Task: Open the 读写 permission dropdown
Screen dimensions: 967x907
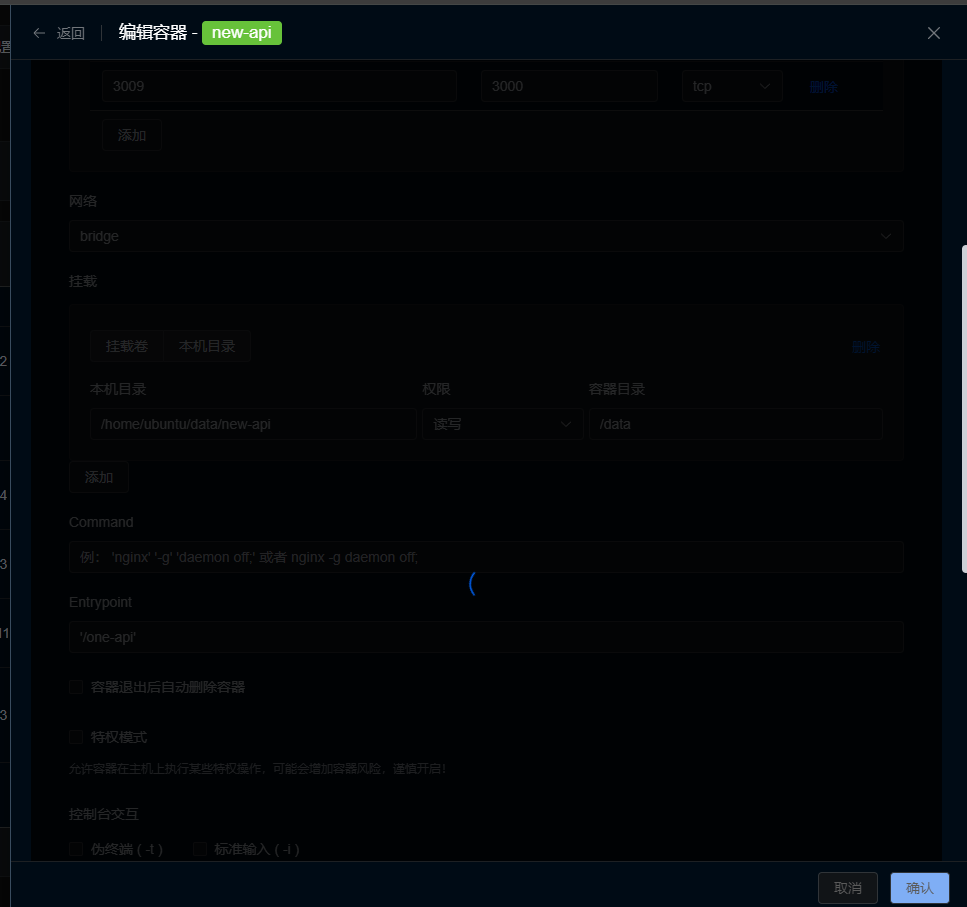Action: tap(503, 424)
